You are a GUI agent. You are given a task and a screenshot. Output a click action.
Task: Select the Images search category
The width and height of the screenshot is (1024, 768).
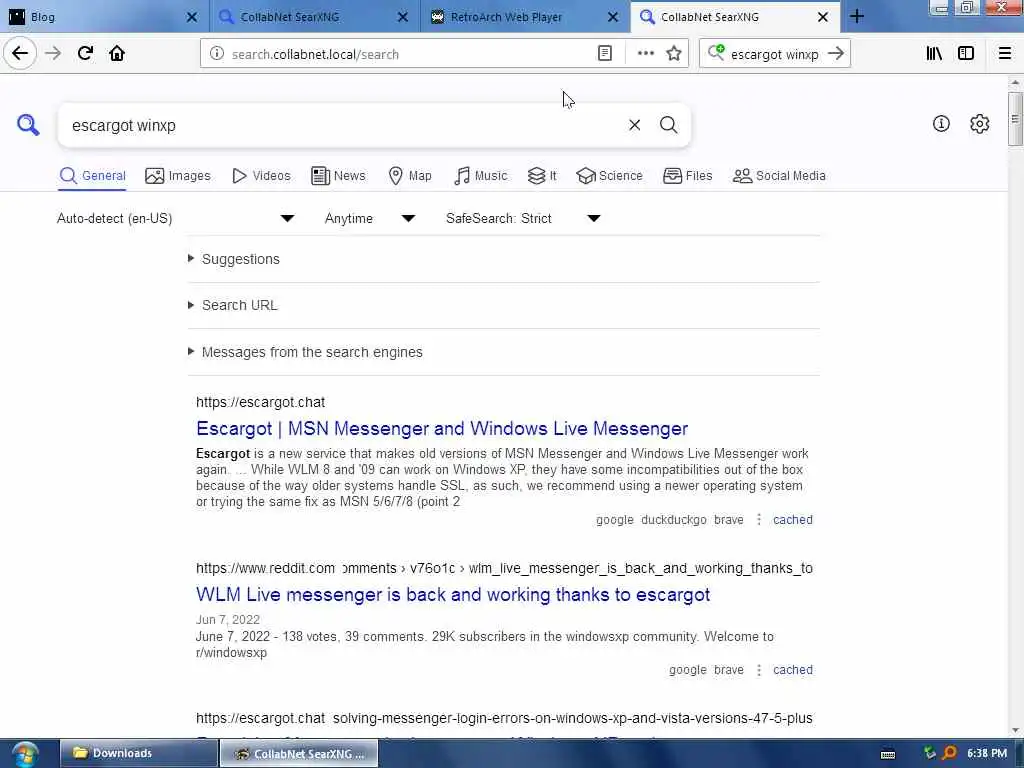coord(178,176)
